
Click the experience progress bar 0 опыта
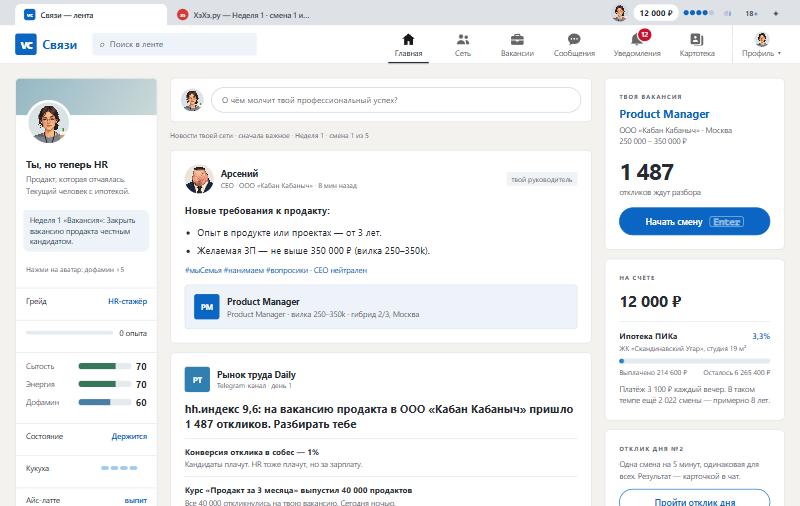coord(69,333)
